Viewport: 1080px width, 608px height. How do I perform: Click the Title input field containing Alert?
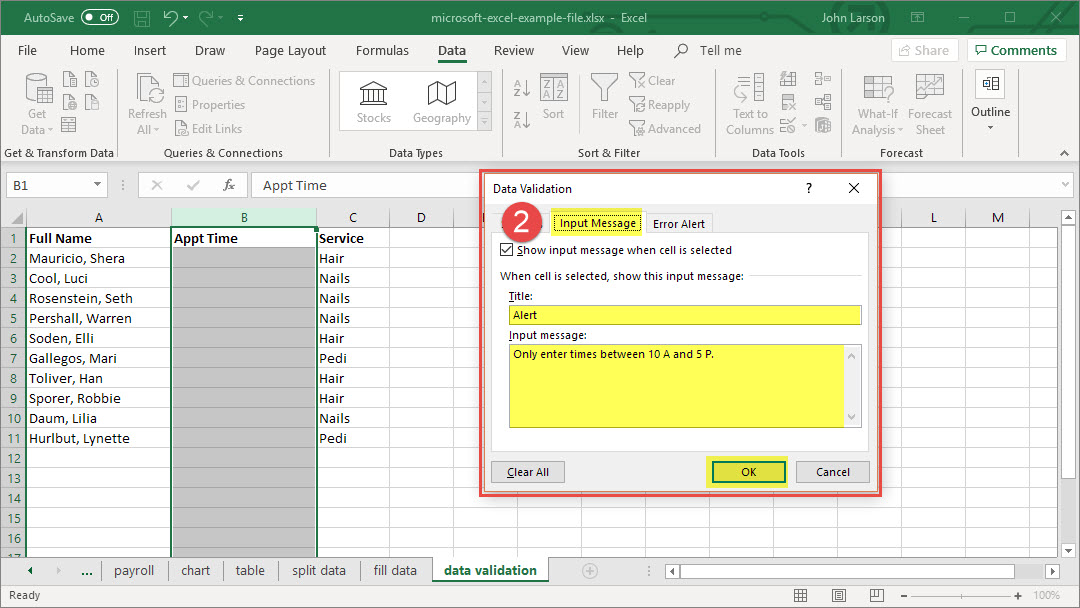684,315
